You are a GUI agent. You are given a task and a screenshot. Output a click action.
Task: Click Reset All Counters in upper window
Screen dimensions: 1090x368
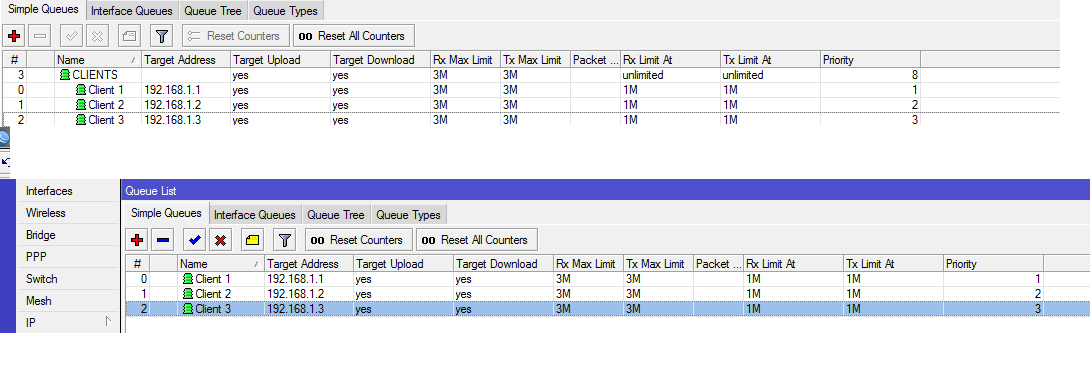(354, 35)
